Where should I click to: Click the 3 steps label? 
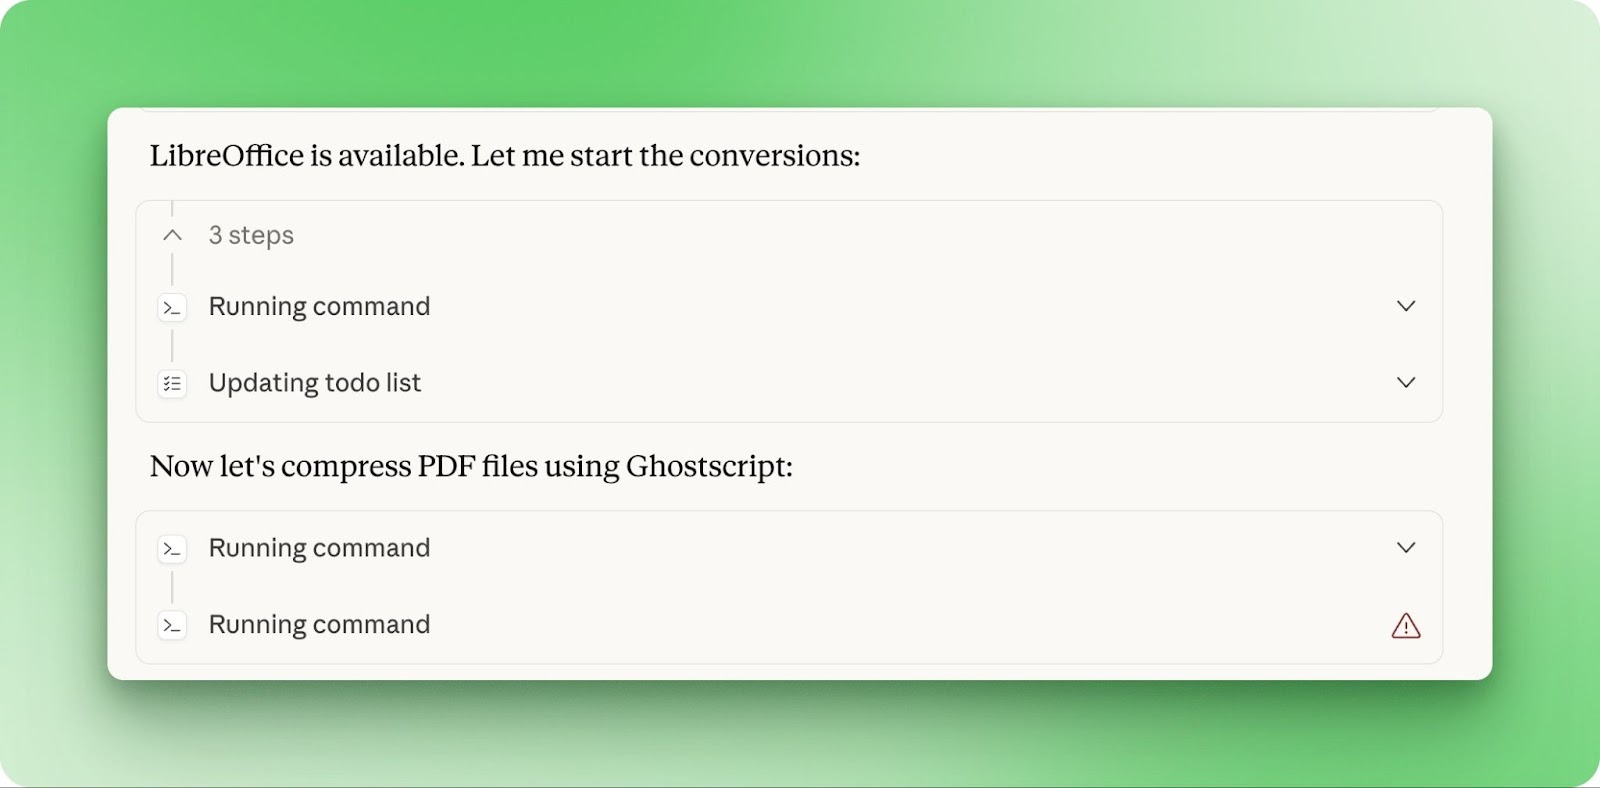[250, 235]
